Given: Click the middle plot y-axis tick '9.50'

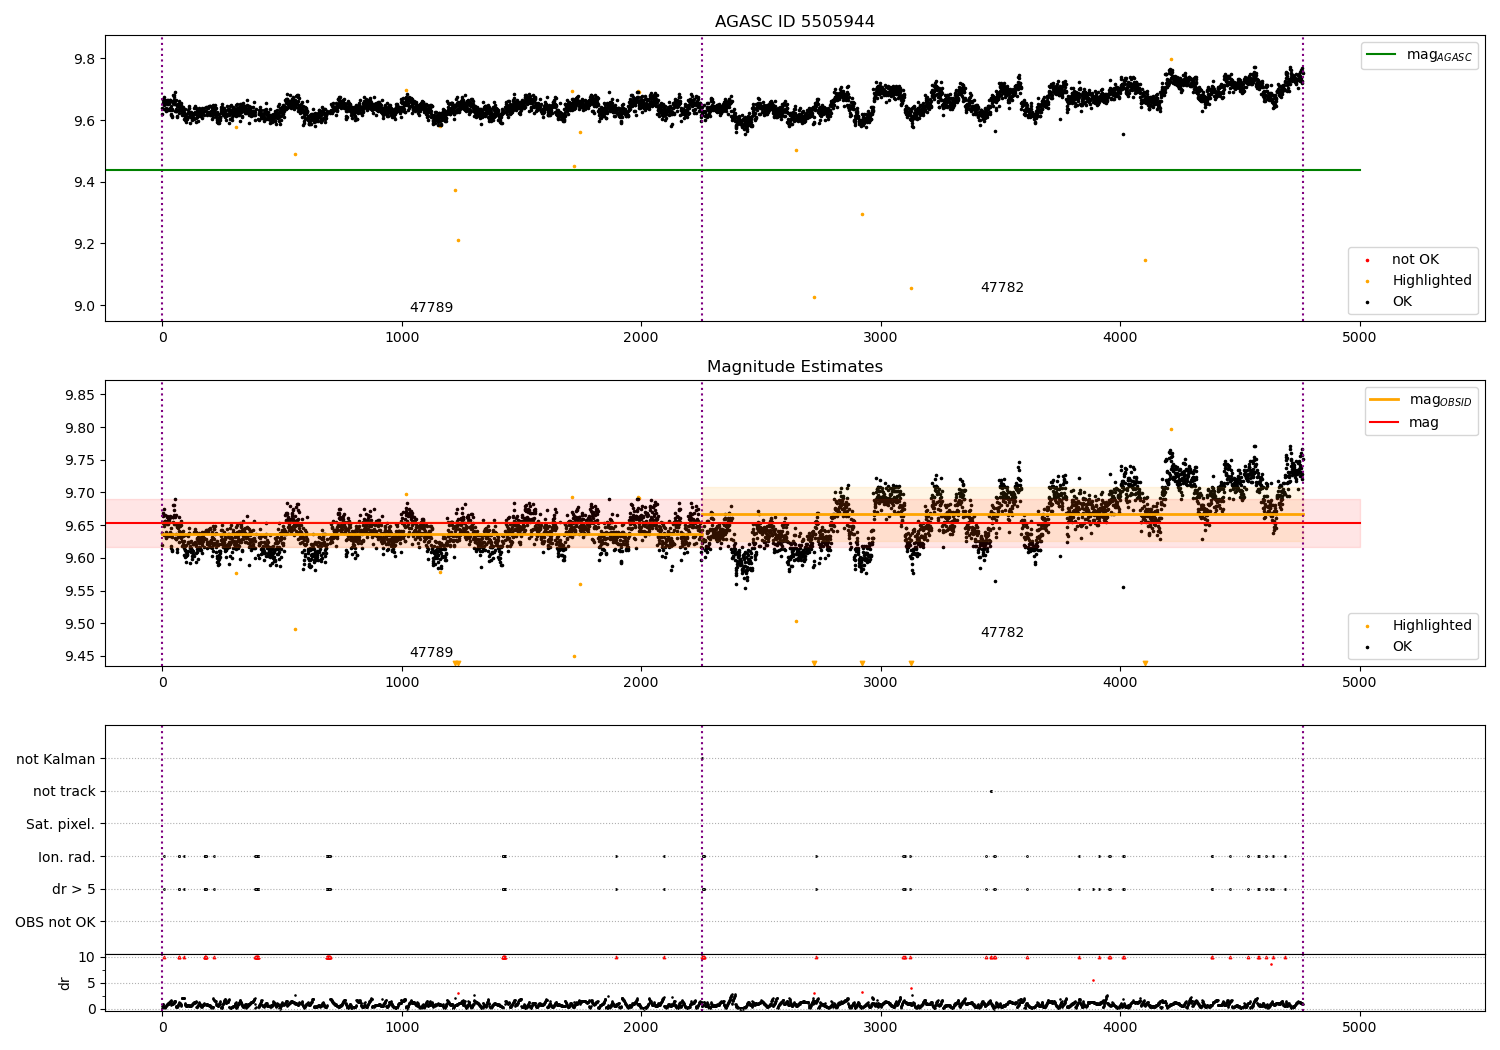Looking at the screenshot, I should click(x=81, y=624).
